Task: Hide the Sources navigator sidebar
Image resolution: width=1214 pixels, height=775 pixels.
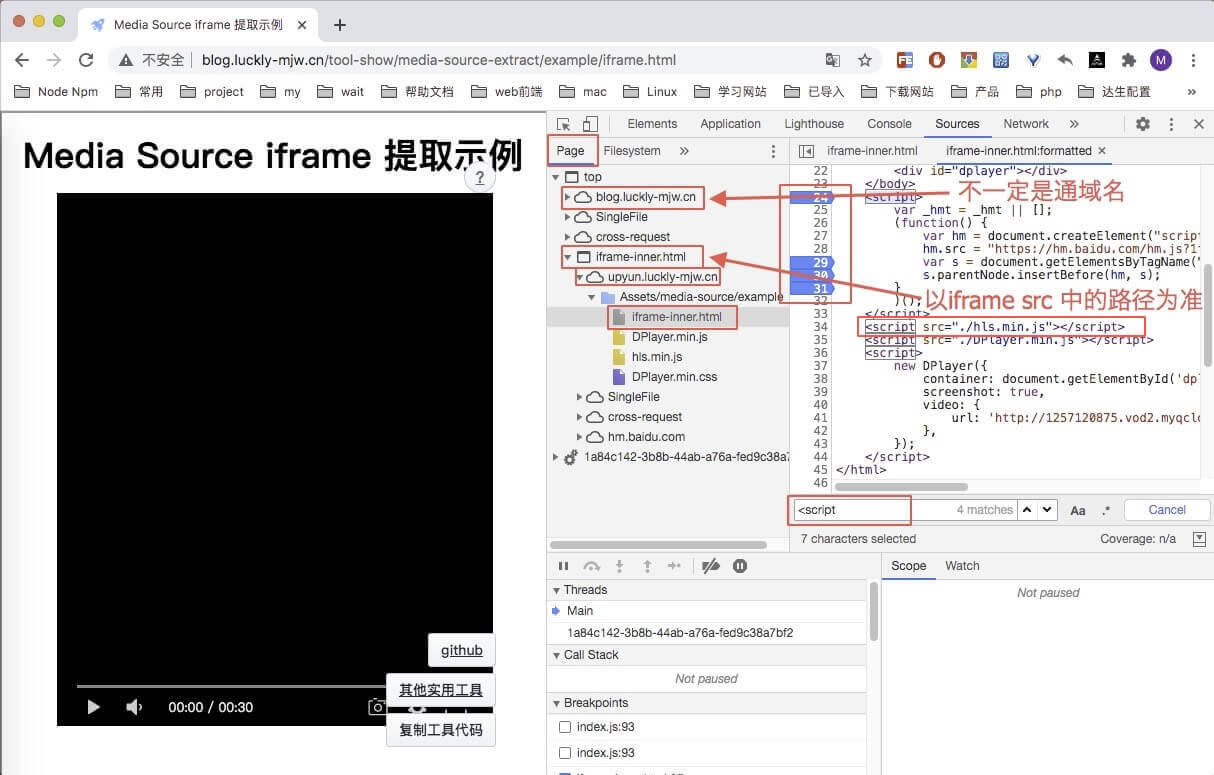Action: [x=806, y=151]
